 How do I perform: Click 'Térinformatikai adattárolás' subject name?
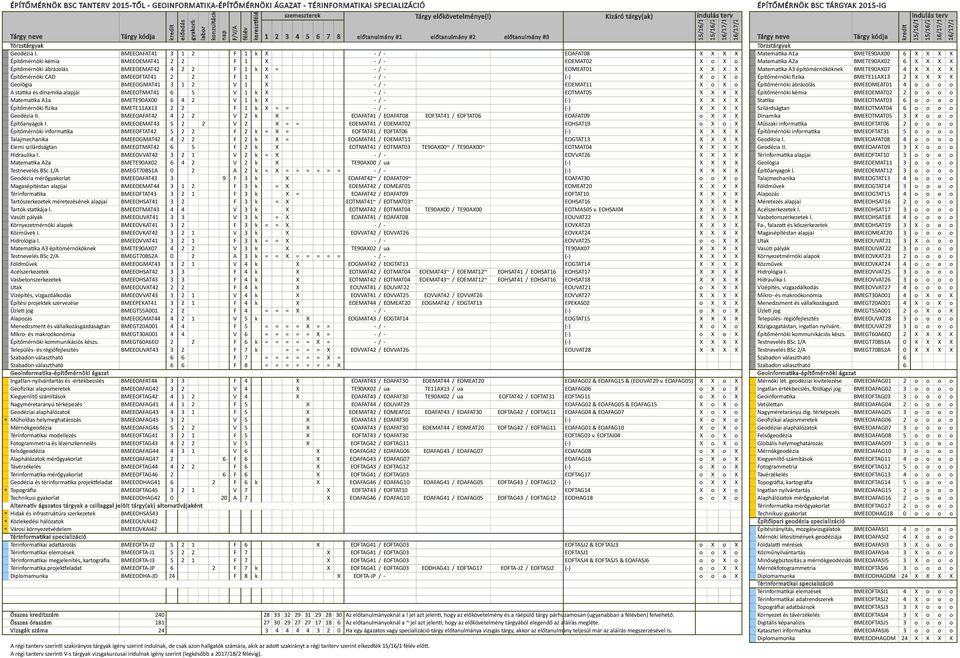tap(43, 545)
